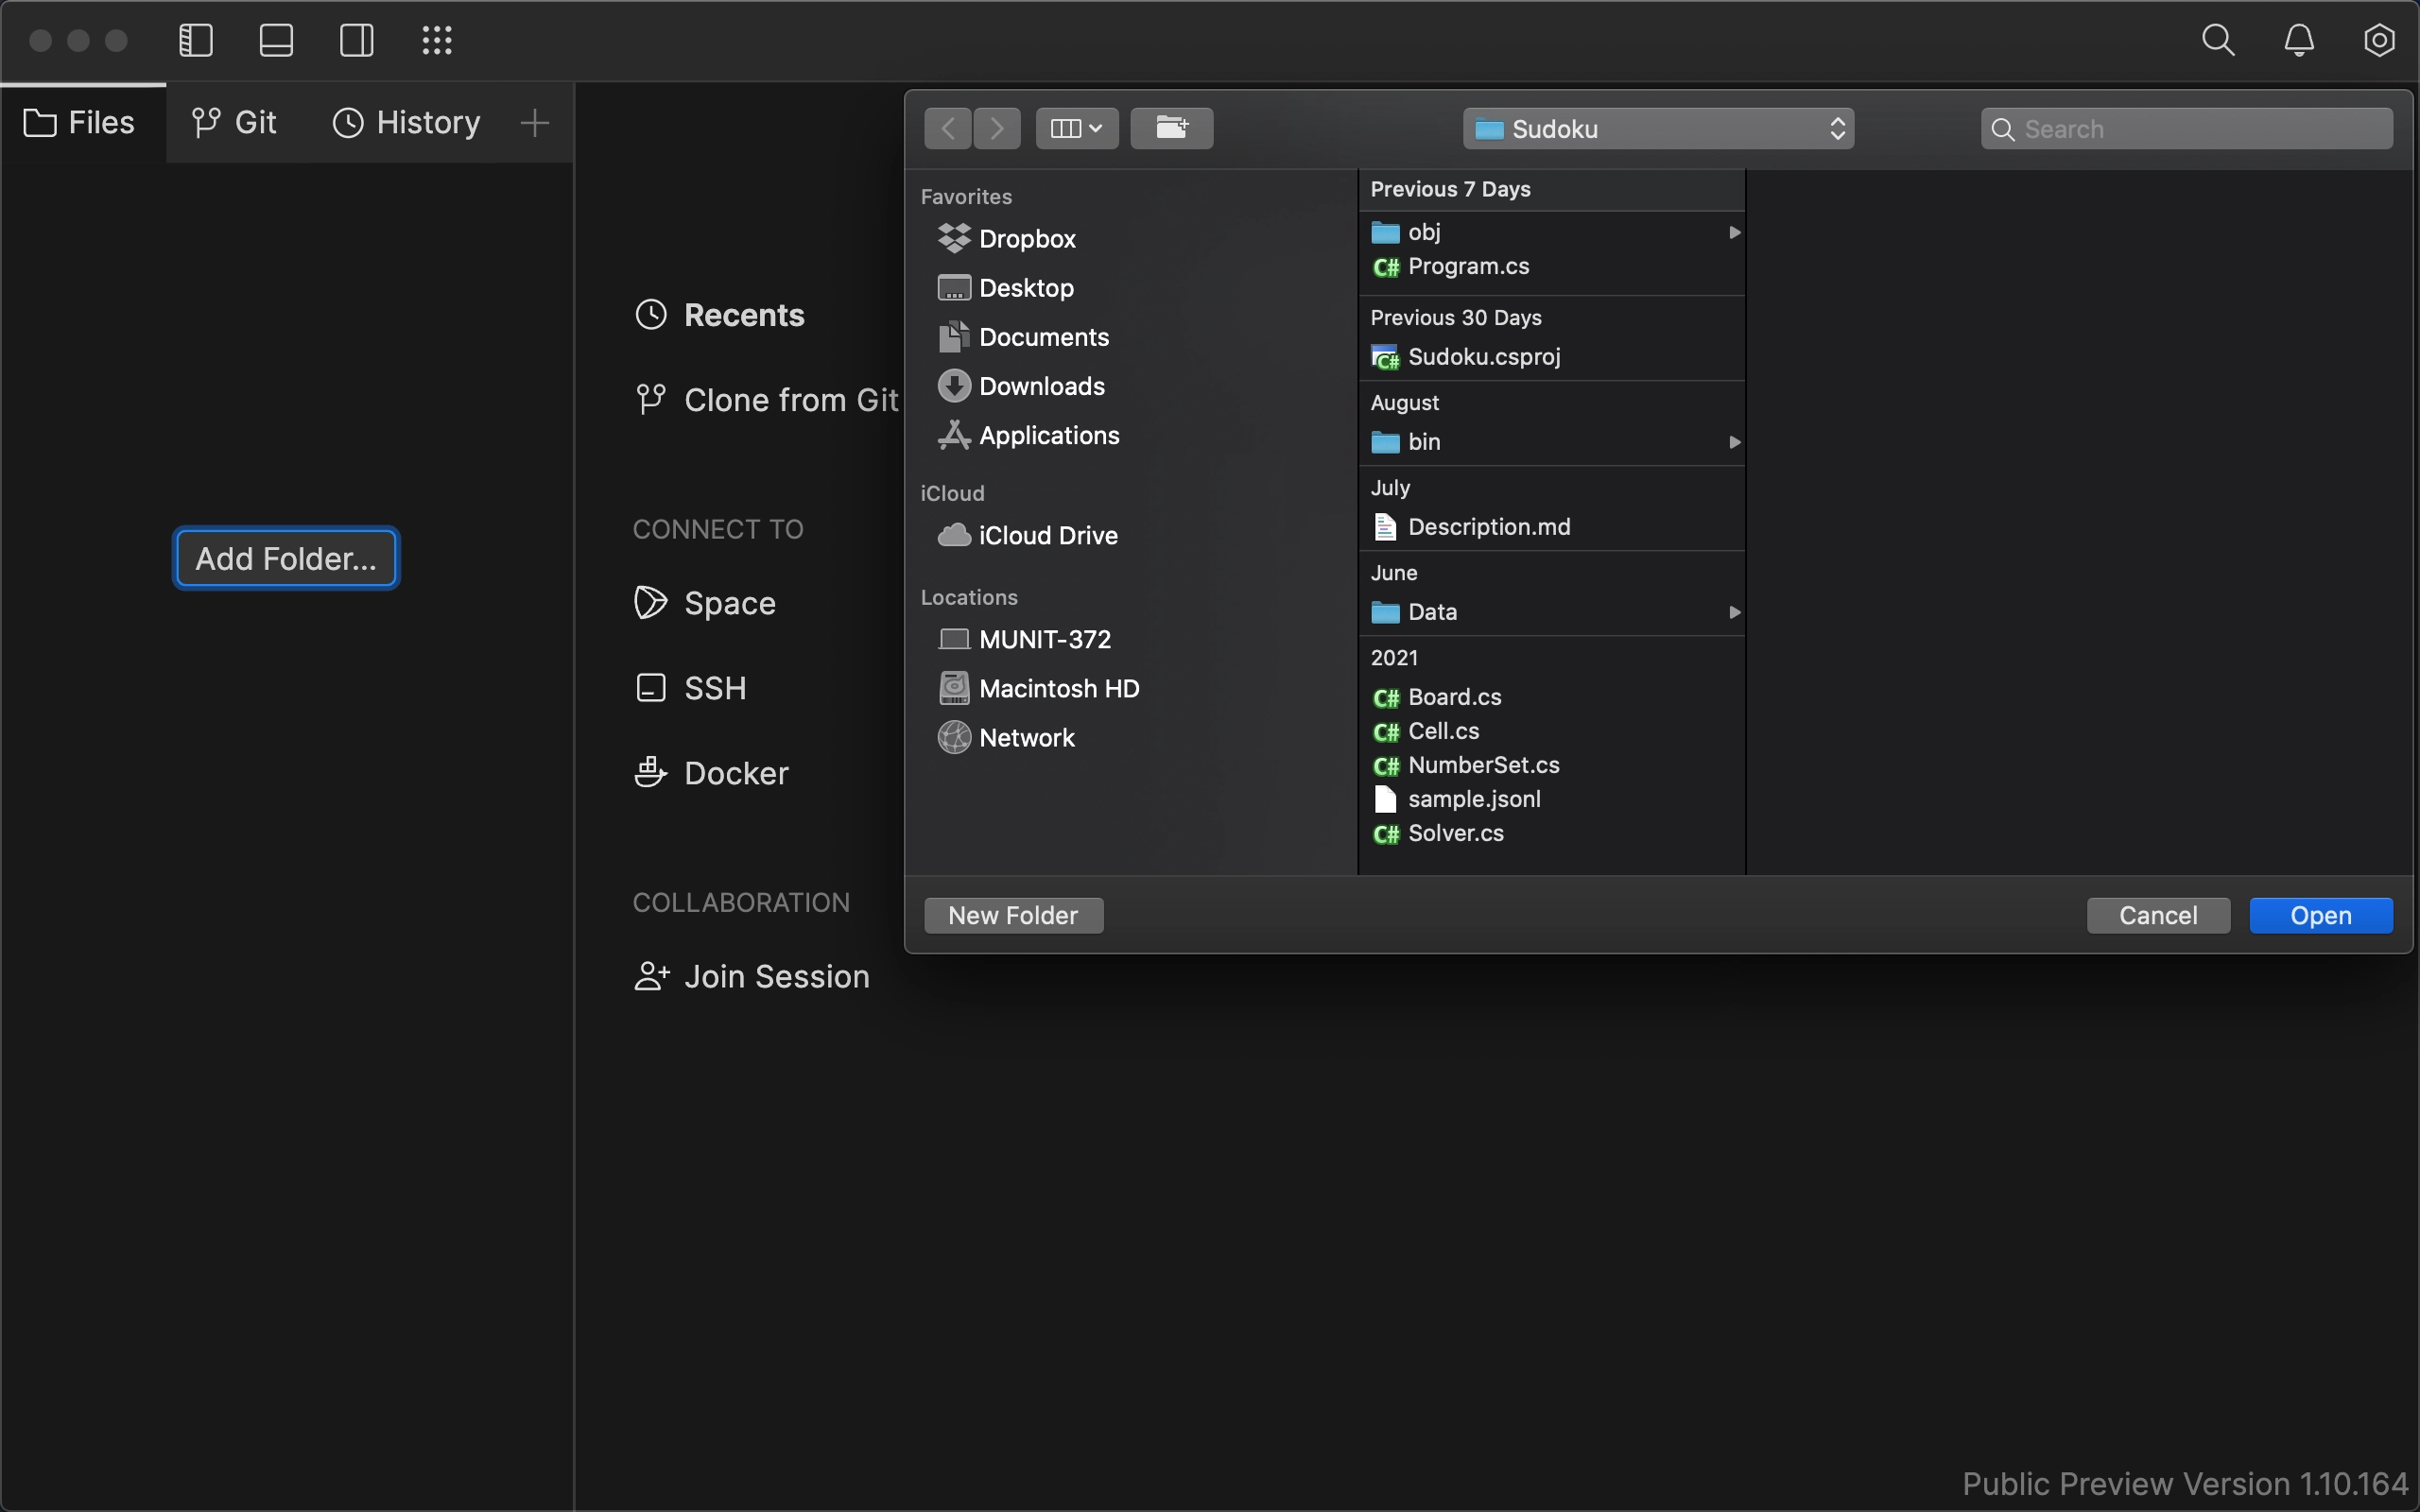Click the Search input field
The height and width of the screenshot is (1512, 2420).
click(2187, 128)
